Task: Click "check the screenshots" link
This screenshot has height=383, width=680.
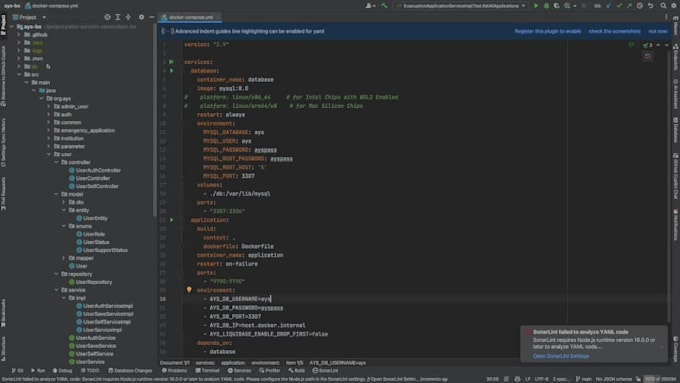Action: [615, 31]
